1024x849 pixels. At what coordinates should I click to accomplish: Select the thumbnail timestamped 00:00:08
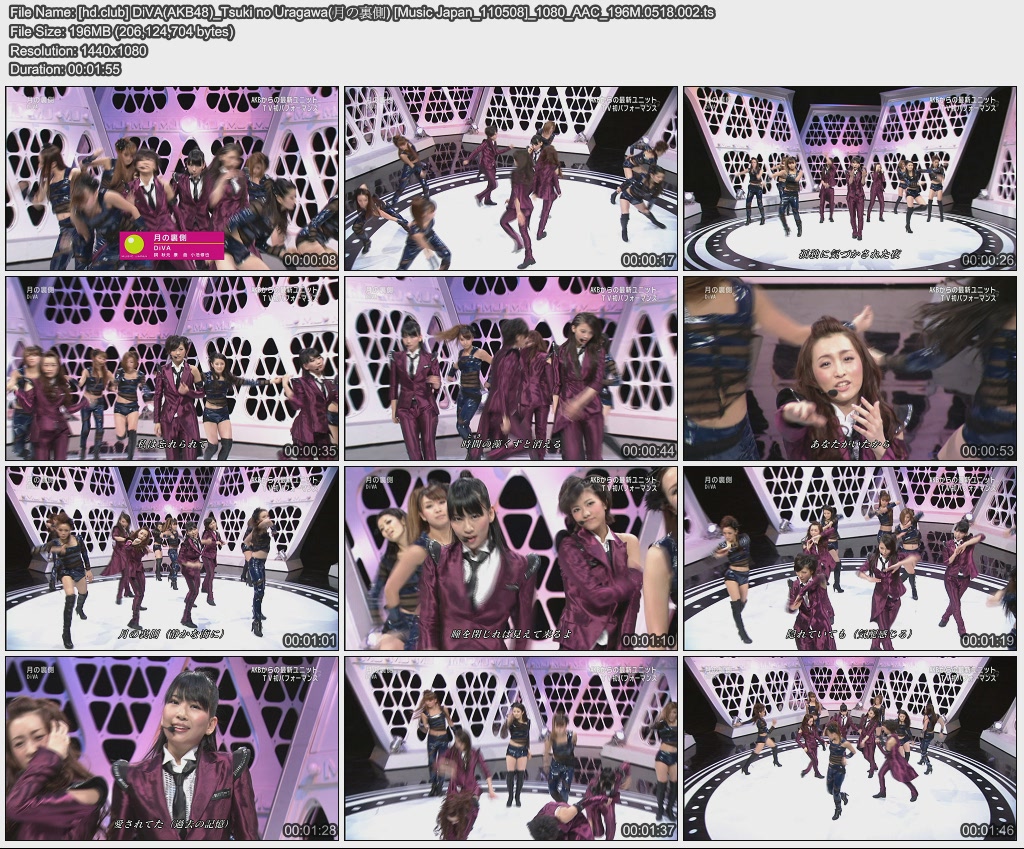pos(172,178)
